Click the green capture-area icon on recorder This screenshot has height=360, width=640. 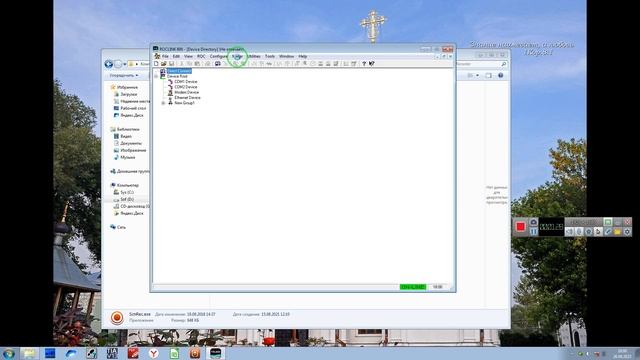point(608,222)
